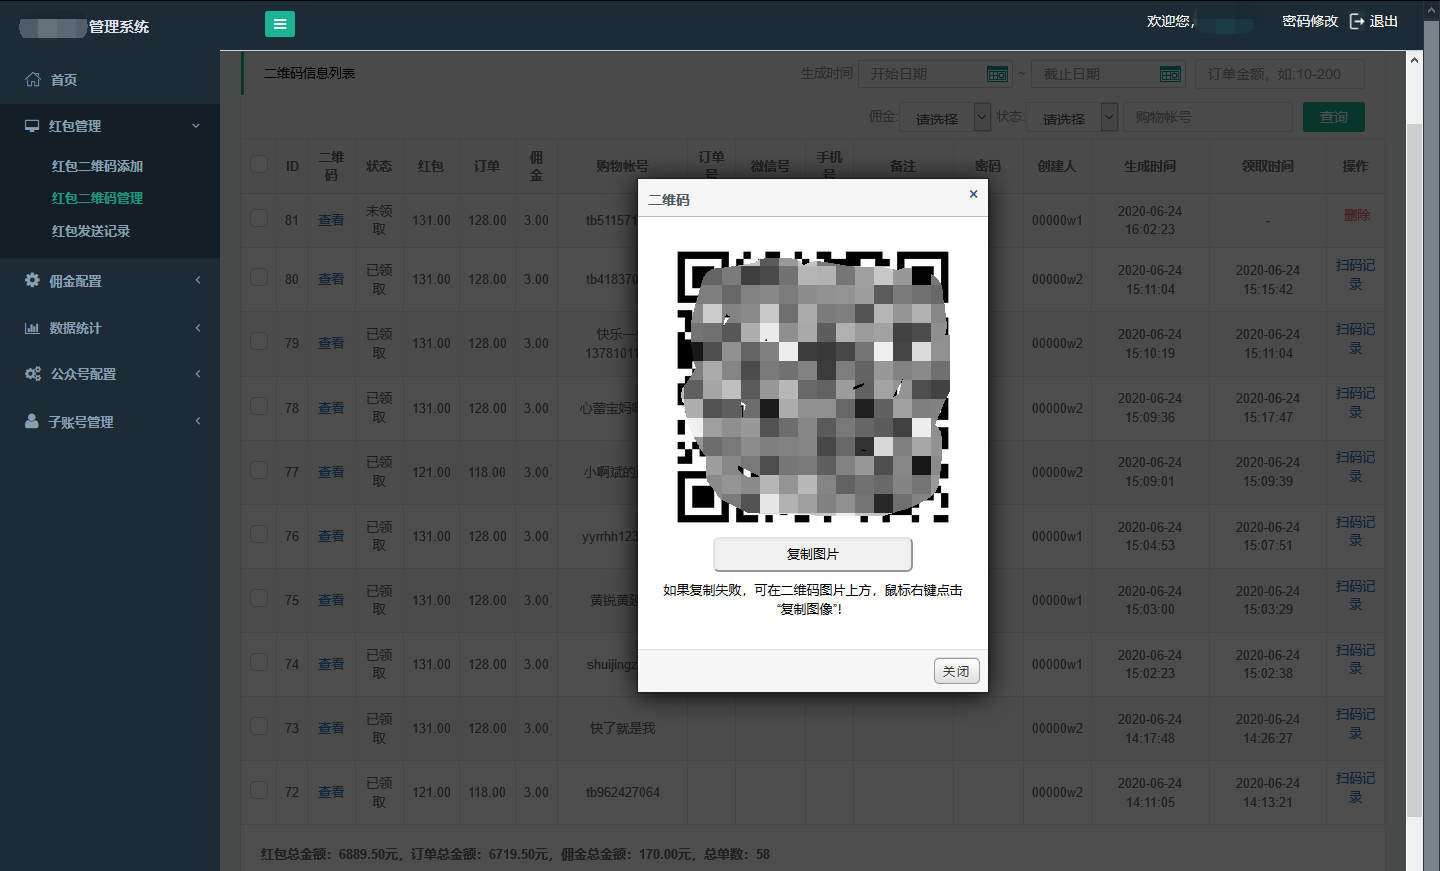This screenshot has height=871, width=1440.
Task: Click the logout icon beside 退出
Action: [1357, 21]
